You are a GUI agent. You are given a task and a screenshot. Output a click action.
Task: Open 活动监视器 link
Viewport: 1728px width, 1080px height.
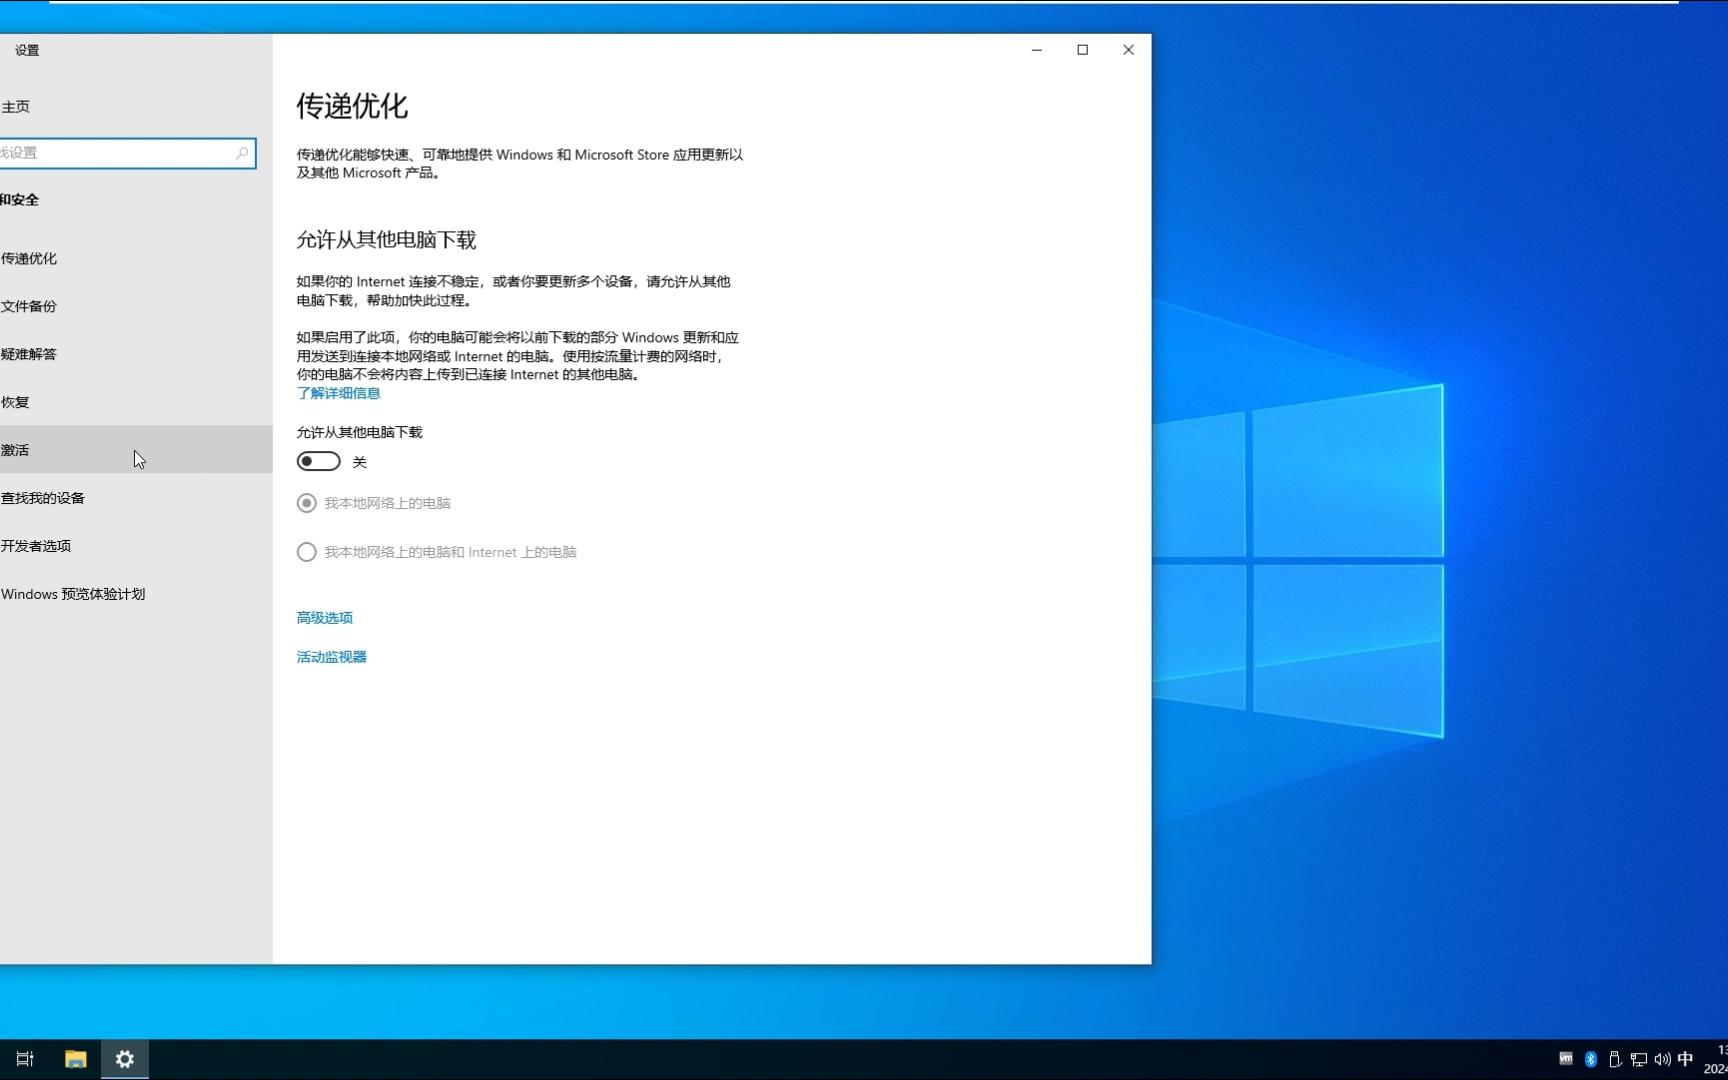click(331, 657)
